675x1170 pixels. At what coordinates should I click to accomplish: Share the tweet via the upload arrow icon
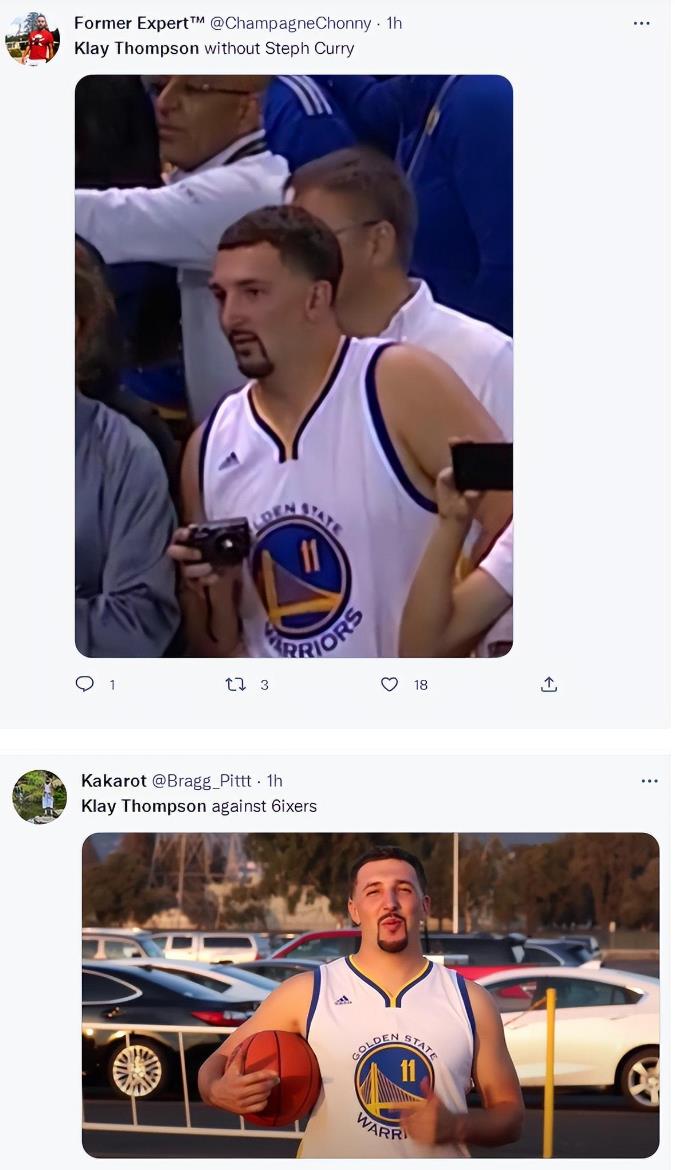tap(548, 684)
